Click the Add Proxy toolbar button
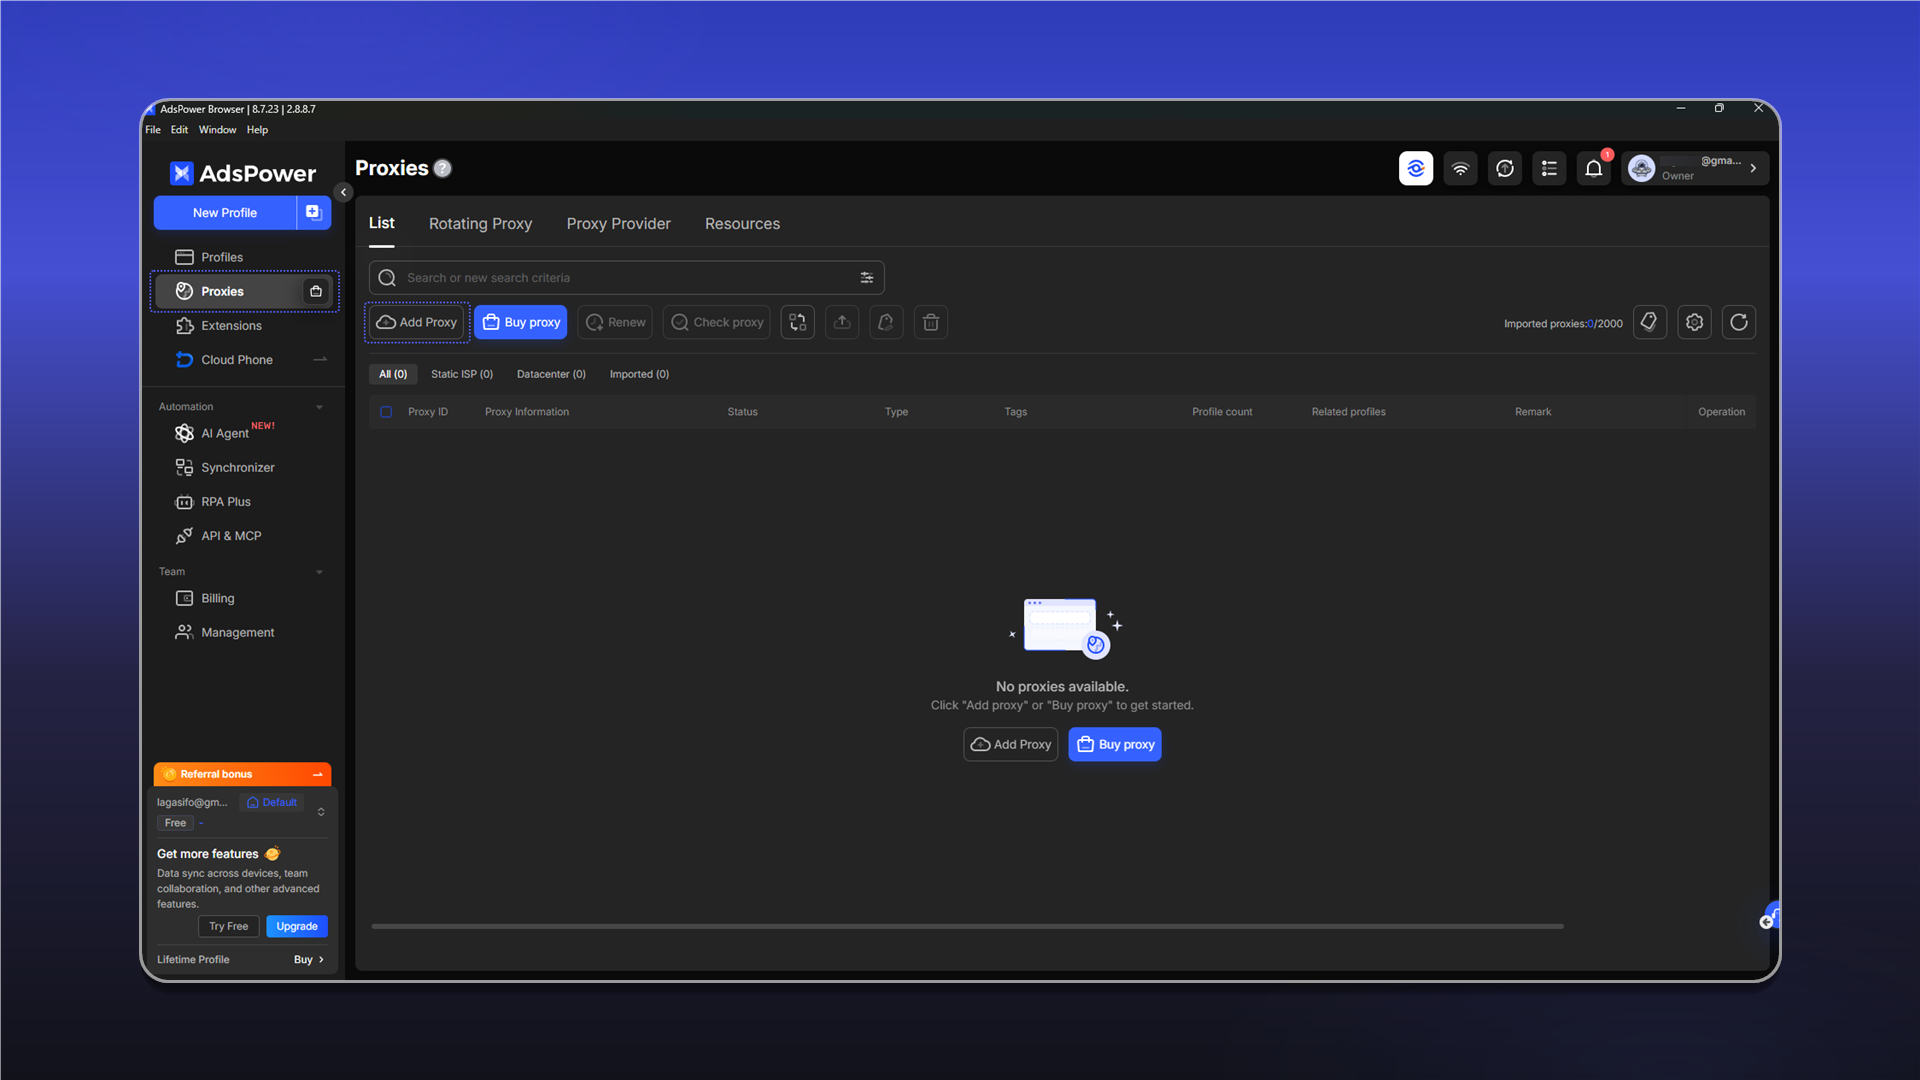This screenshot has width=1920, height=1080. coord(417,322)
